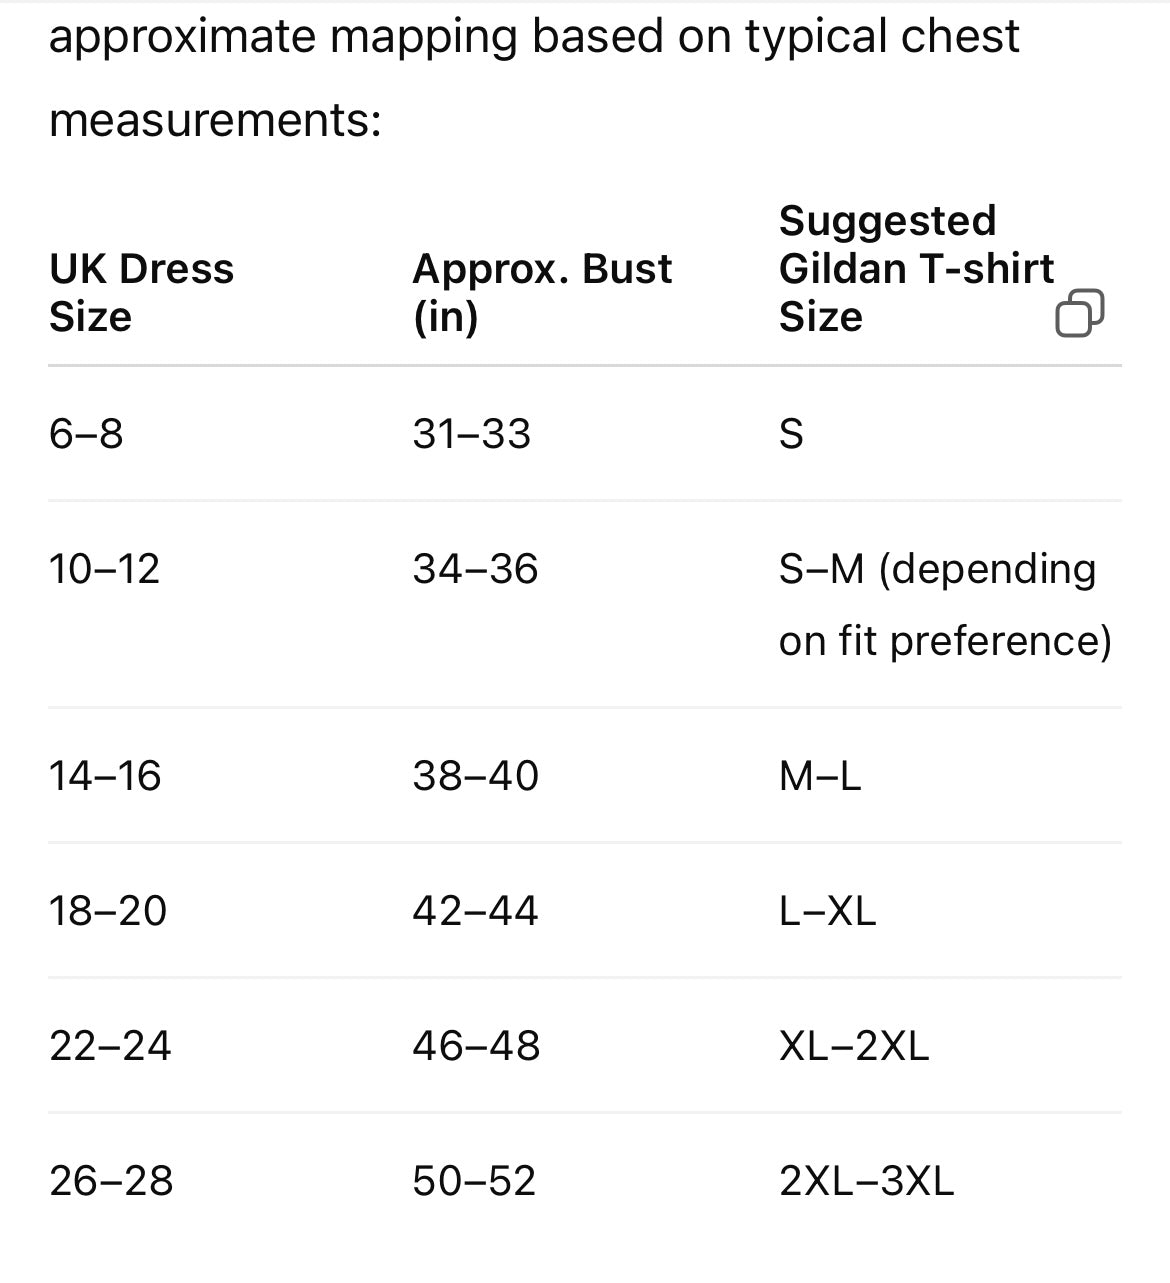Click the 42–44 bust measurement cell
This screenshot has height=1283, width=1170.
(475, 911)
